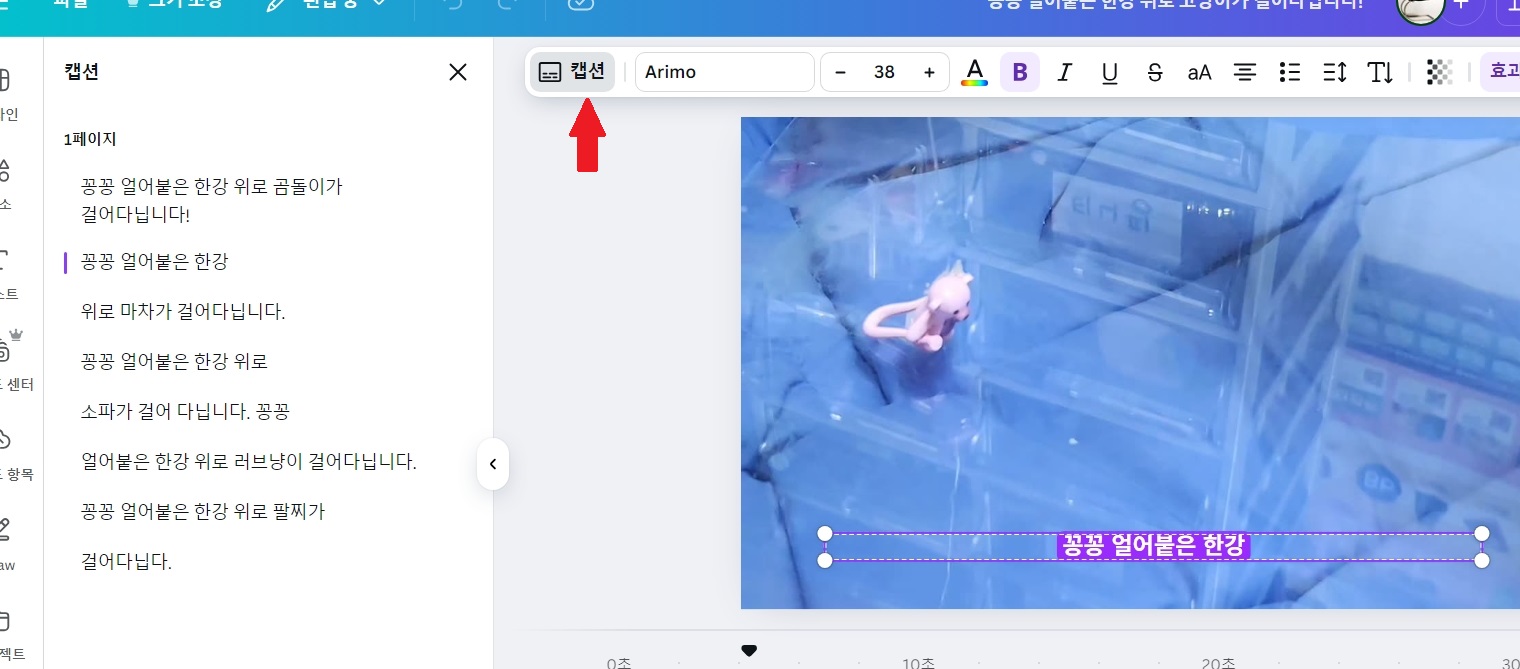Open the Arimo font dropdown

(x=725, y=72)
